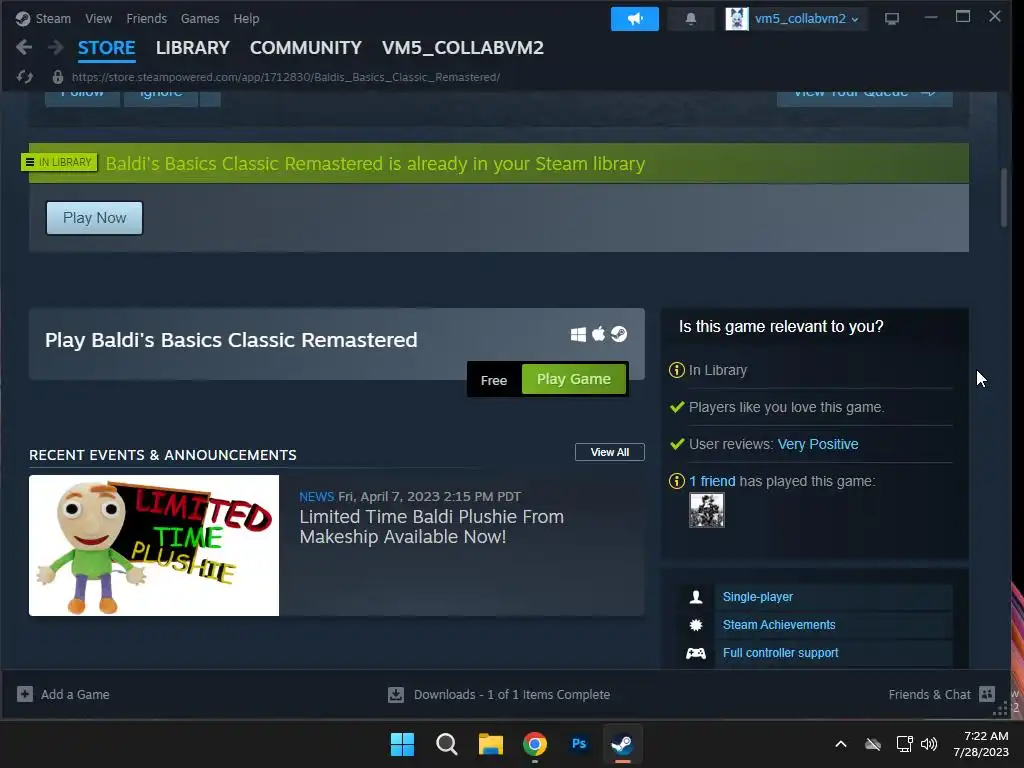Screen dimensions: 1024x768
Task: Click the green Play Game button
Action: 574,379
